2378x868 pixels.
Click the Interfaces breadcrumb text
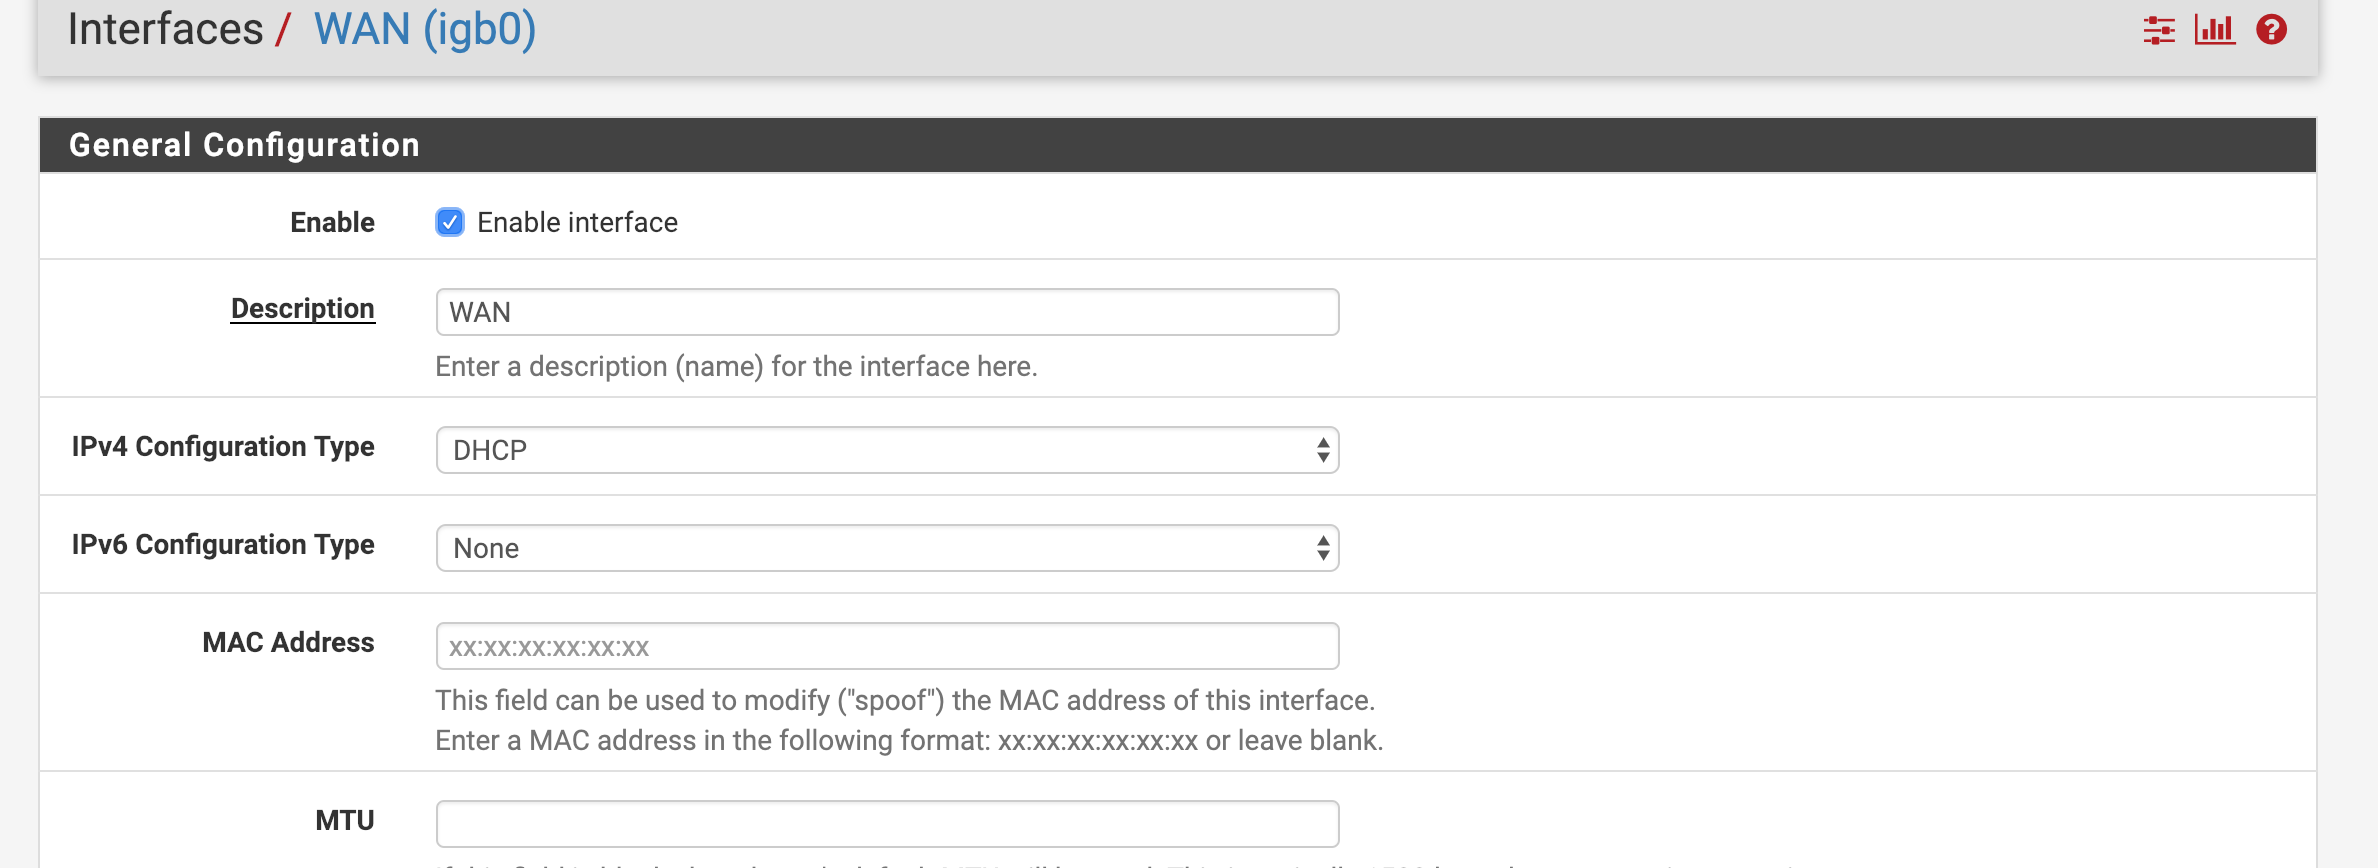tap(165, 29)
